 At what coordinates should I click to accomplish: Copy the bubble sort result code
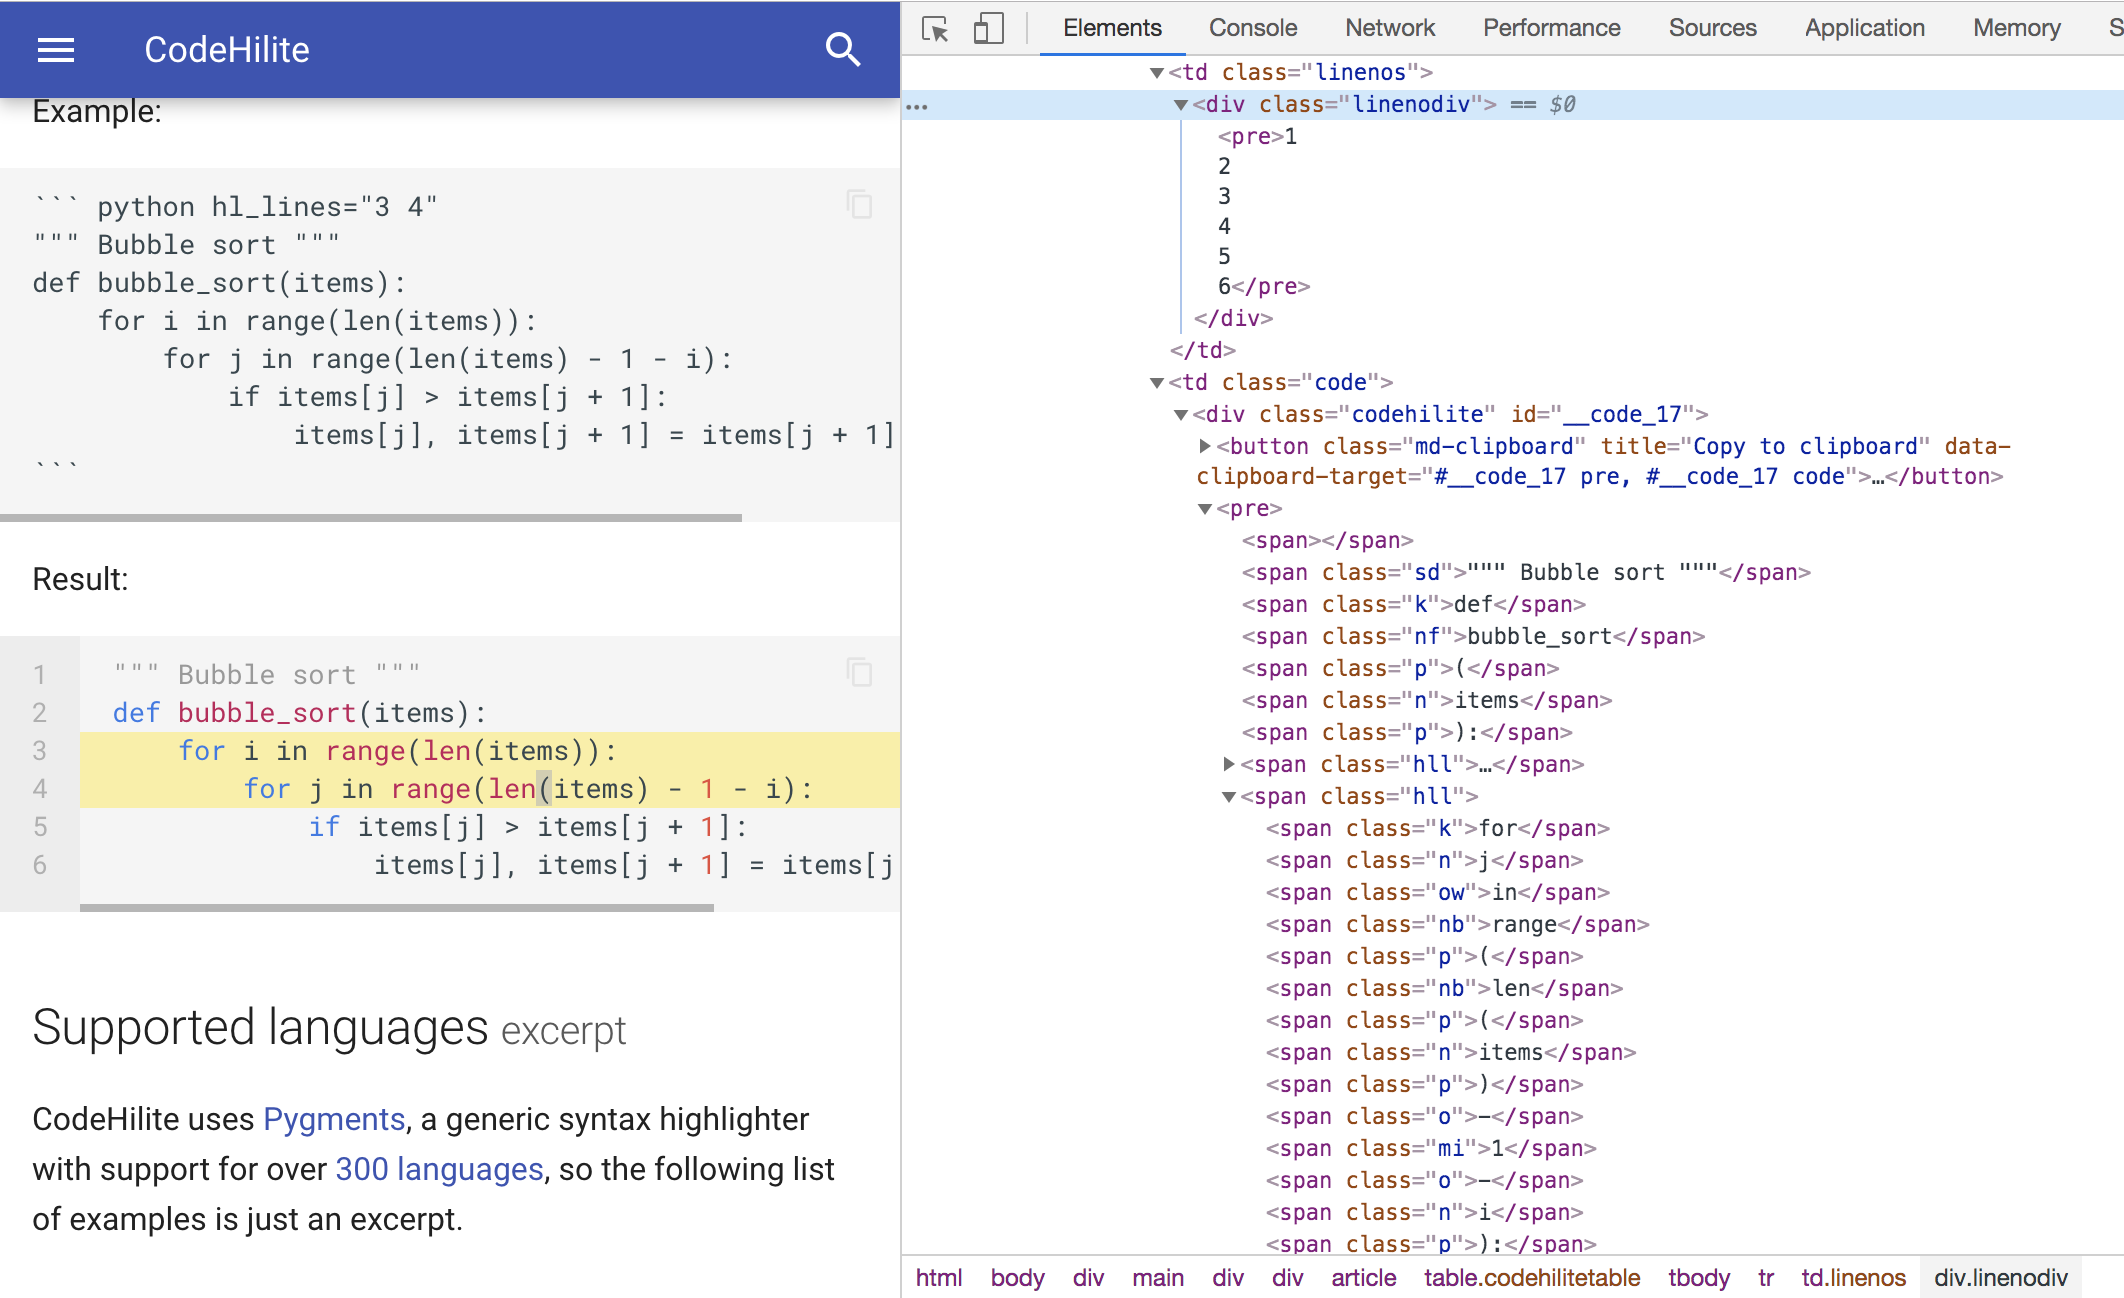click(x=860, y=674)
